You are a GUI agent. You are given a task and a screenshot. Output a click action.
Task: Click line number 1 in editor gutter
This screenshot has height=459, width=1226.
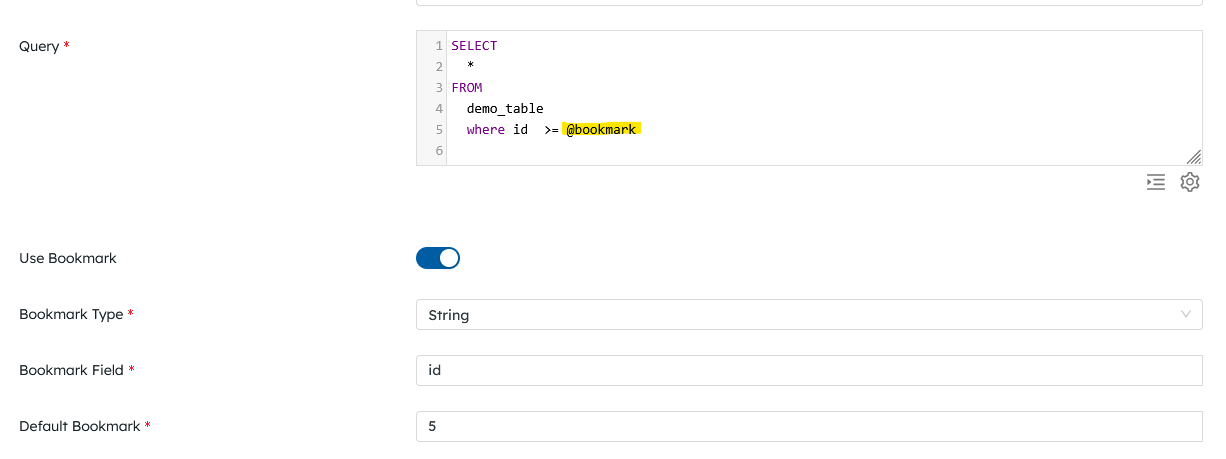[439, 46]
